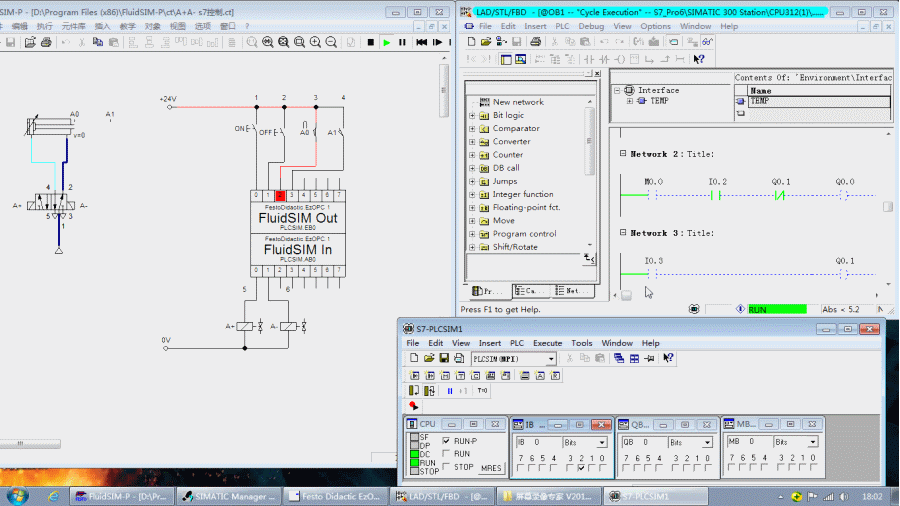Image resolution: width=900 pixels, height=506 pixels.
Task: Insert a timer window in PLCSIM
Action: click(460, 376)
